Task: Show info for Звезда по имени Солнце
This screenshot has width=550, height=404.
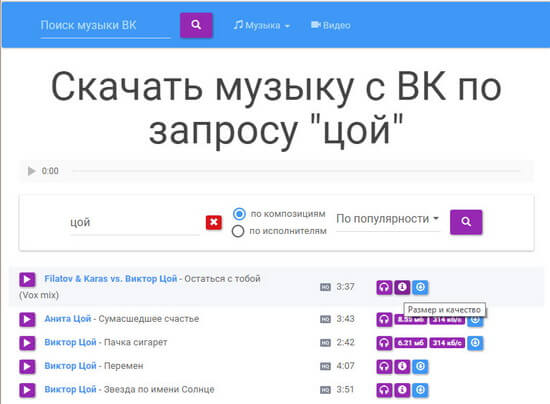Action: [402, 390]
